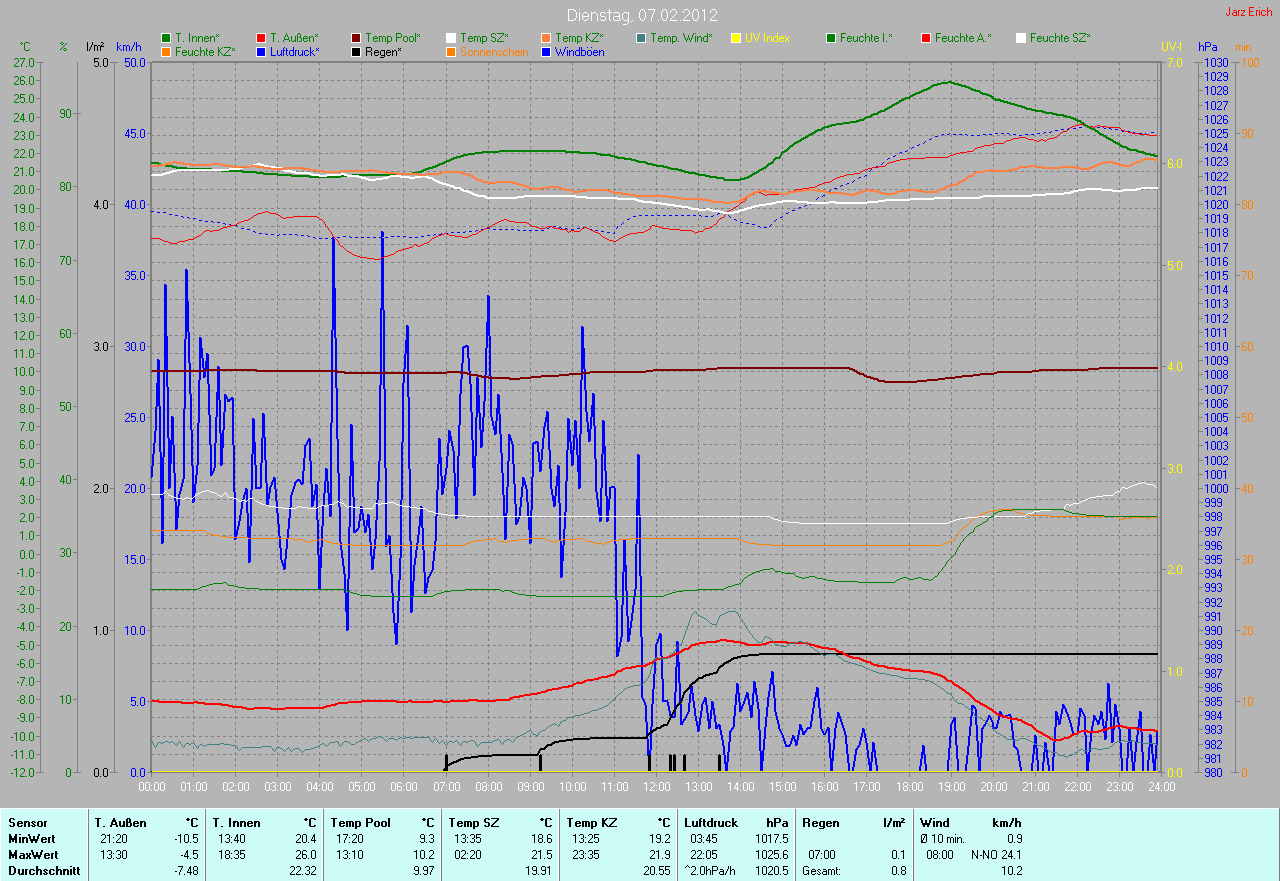Click the chart title Dienstag, 07.02.2012
Screen dimensions: 1280x881
coord(640,15)
